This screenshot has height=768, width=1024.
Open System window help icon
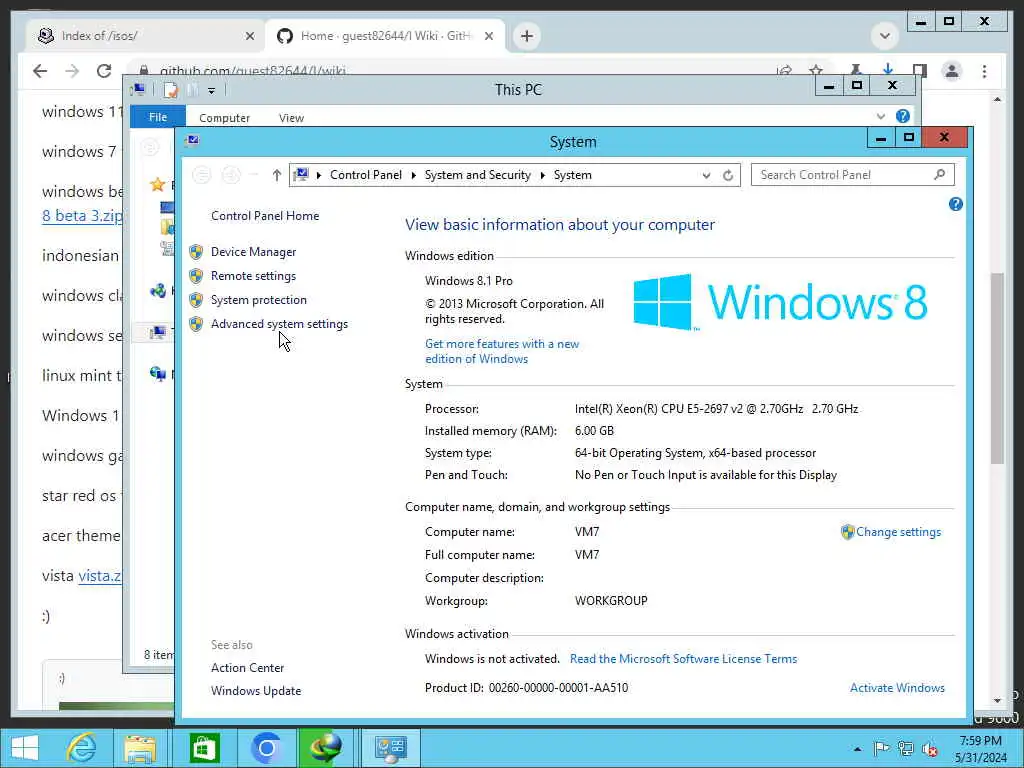click(955, 204)
